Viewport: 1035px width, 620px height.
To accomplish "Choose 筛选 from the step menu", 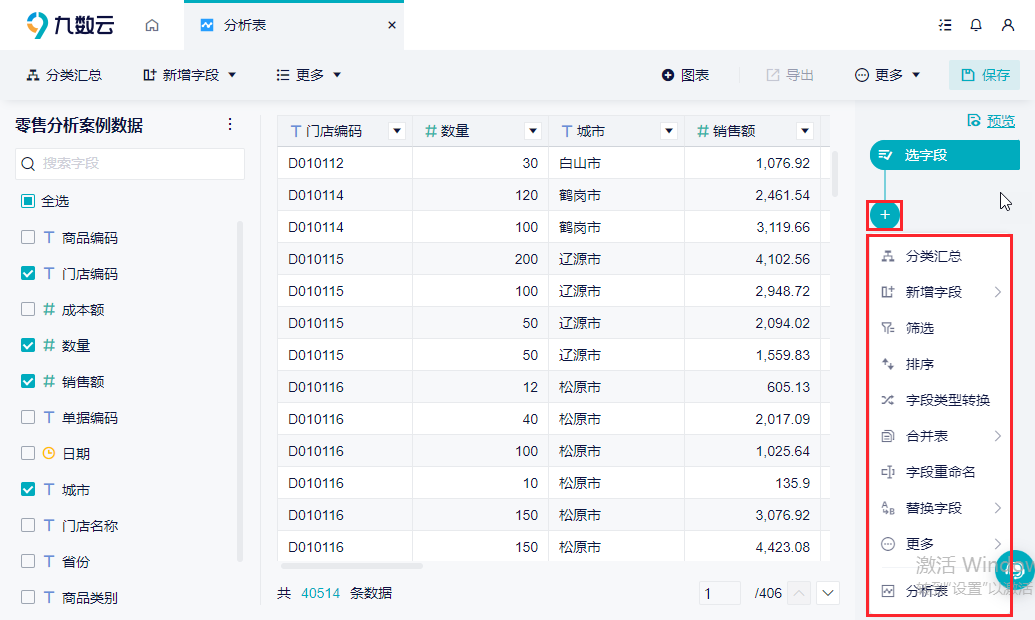I will pos(939,328).
